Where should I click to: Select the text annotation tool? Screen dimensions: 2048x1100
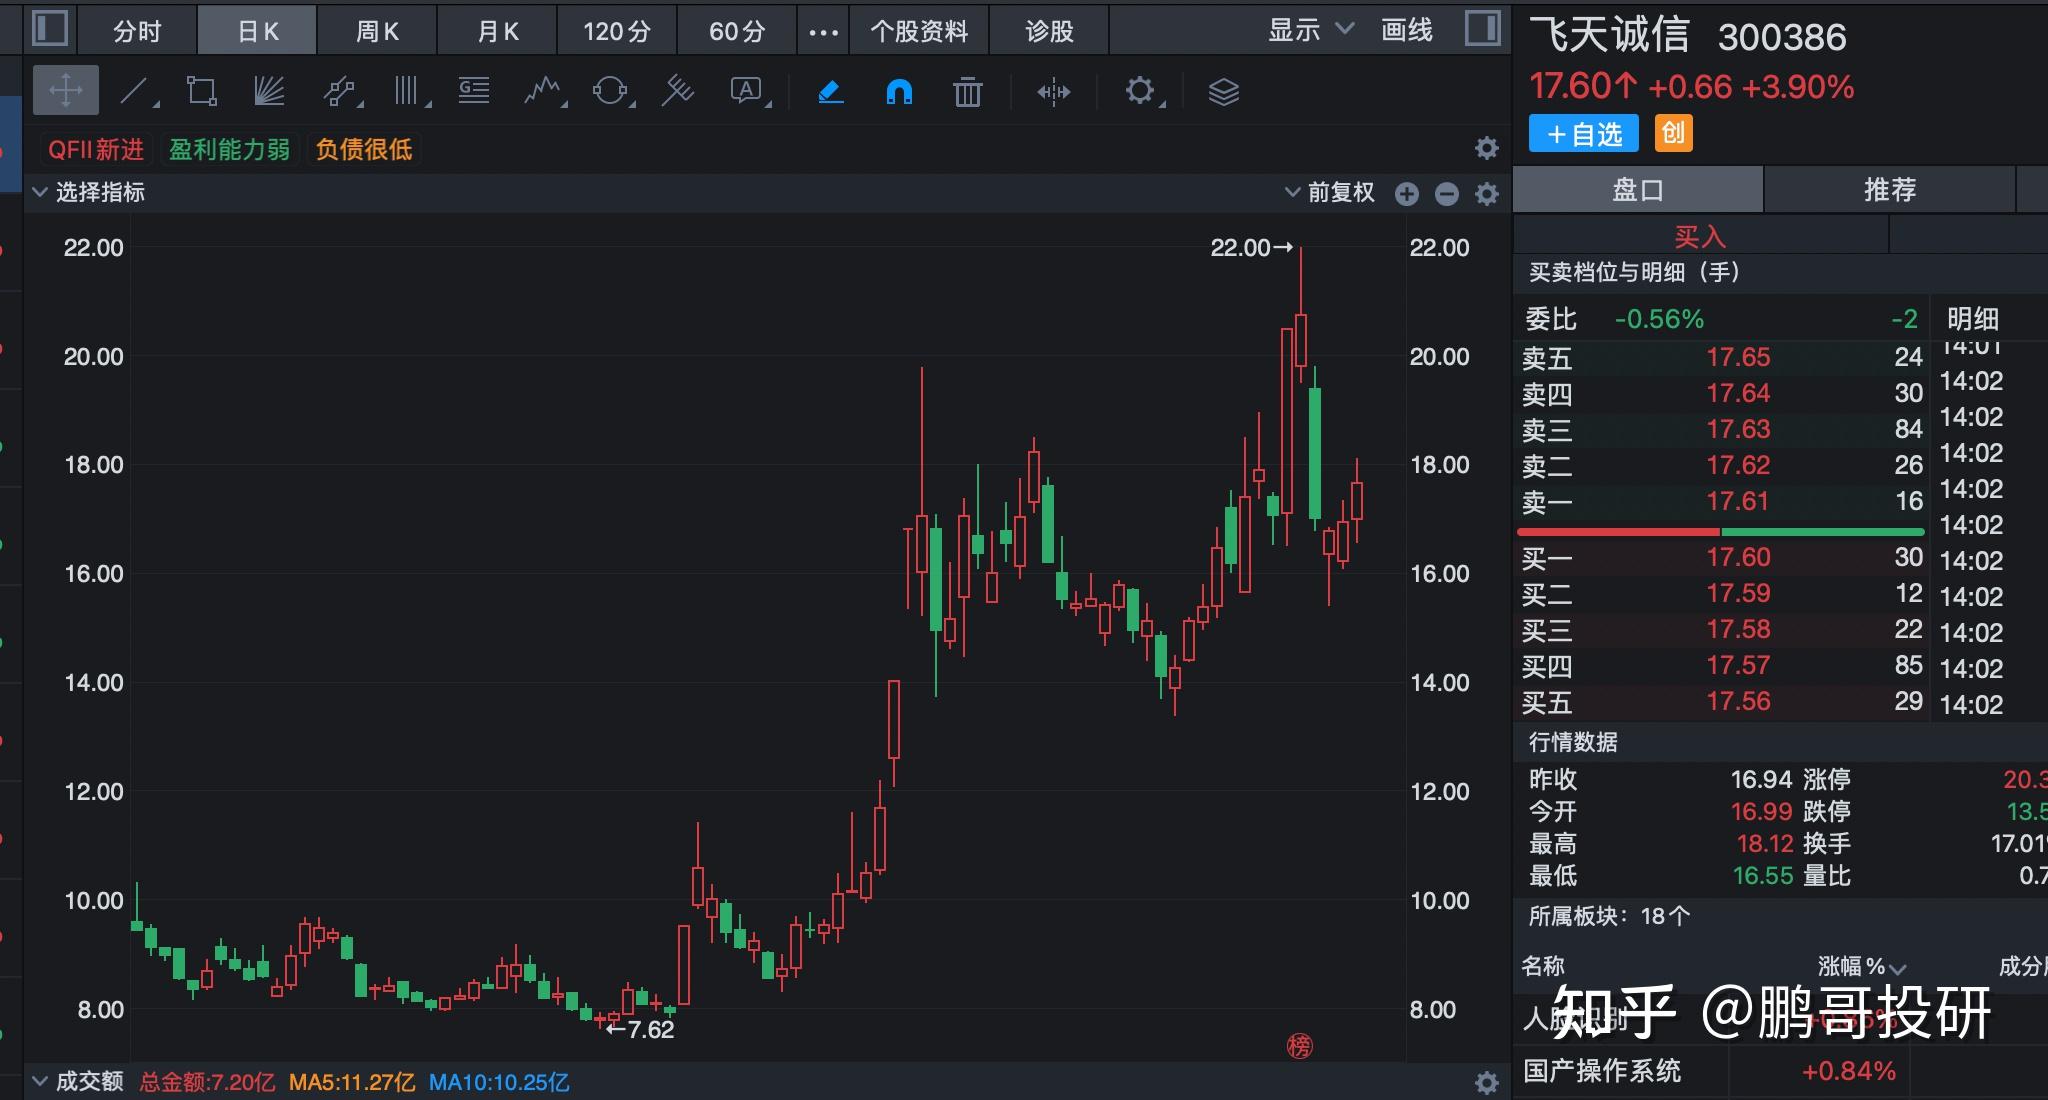point(748,92)
